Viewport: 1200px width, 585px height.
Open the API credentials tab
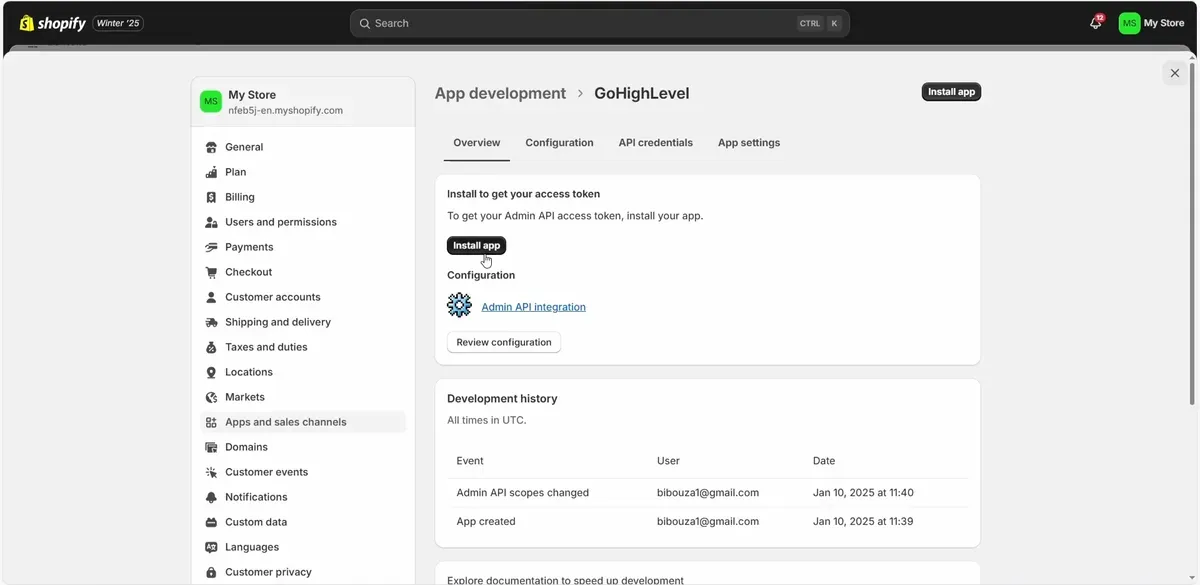click(x=655, y=143)
